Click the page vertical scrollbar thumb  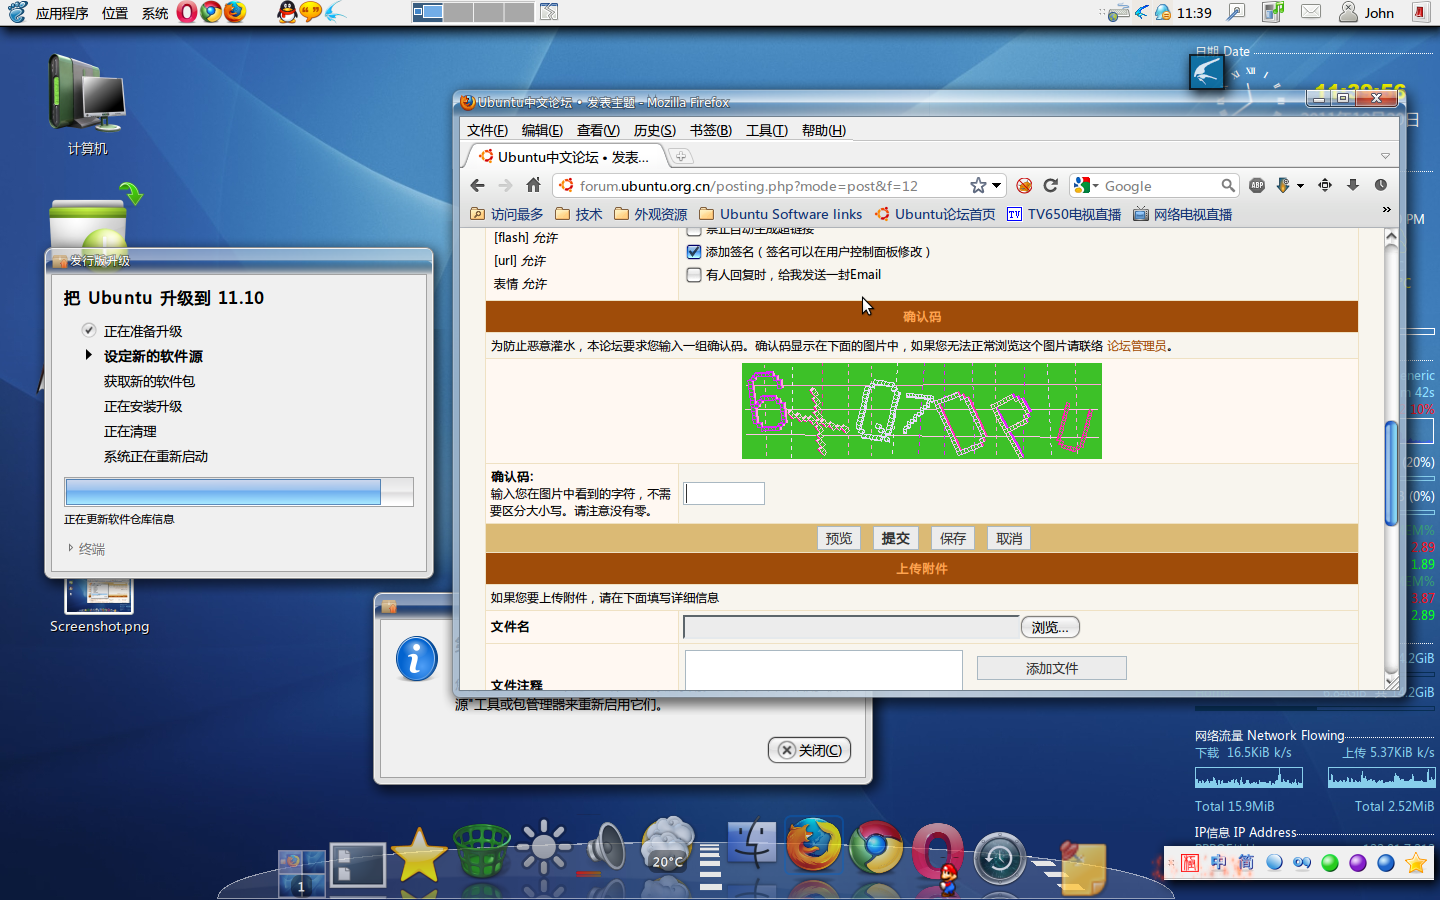1391,474
